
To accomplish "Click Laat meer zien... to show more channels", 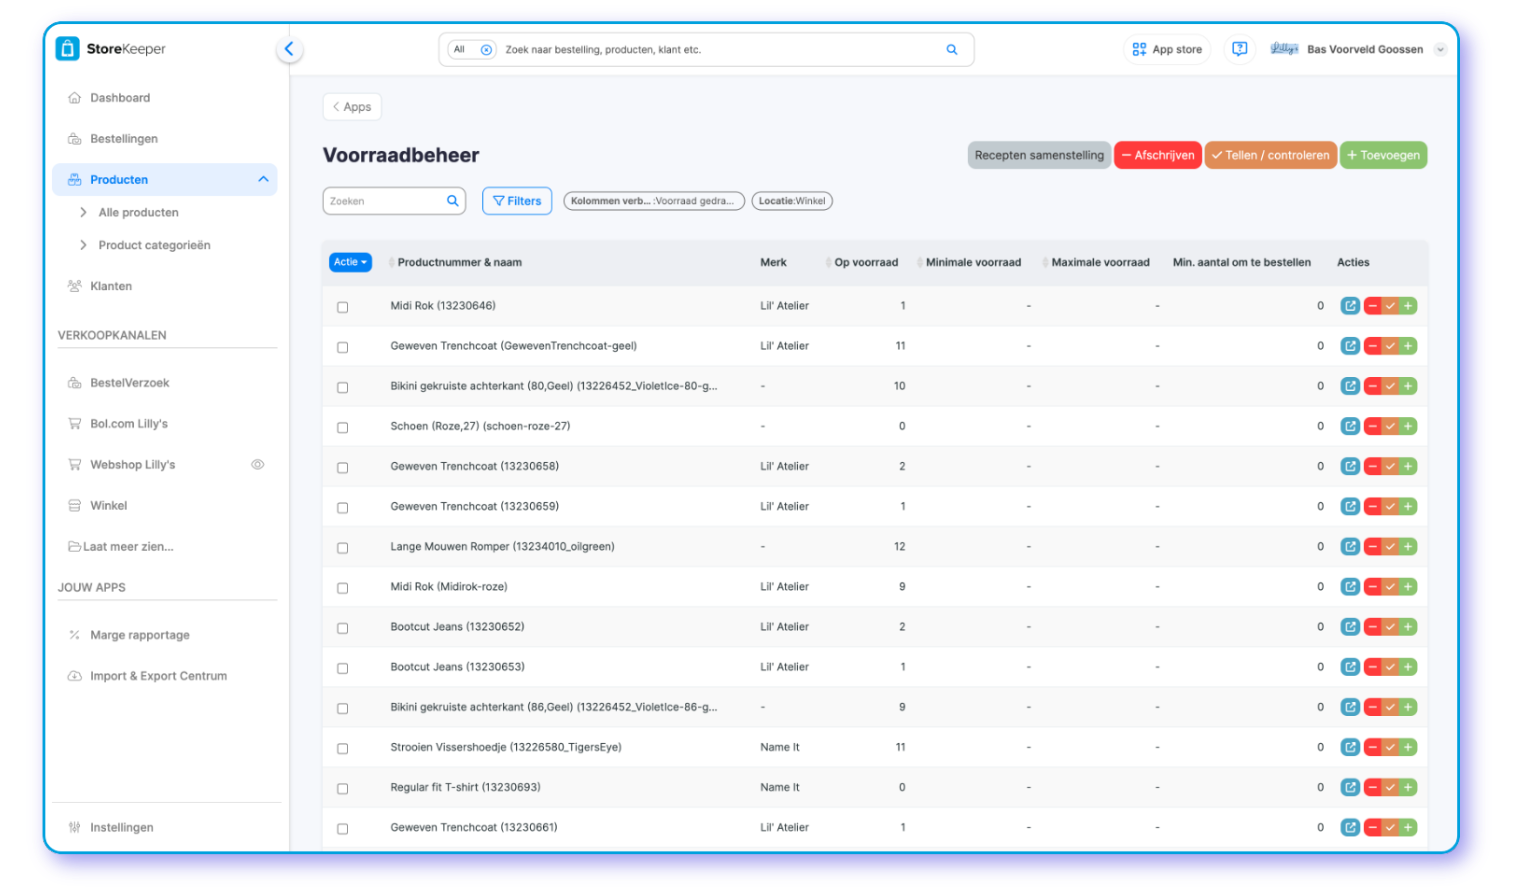I will click(121, 547).
